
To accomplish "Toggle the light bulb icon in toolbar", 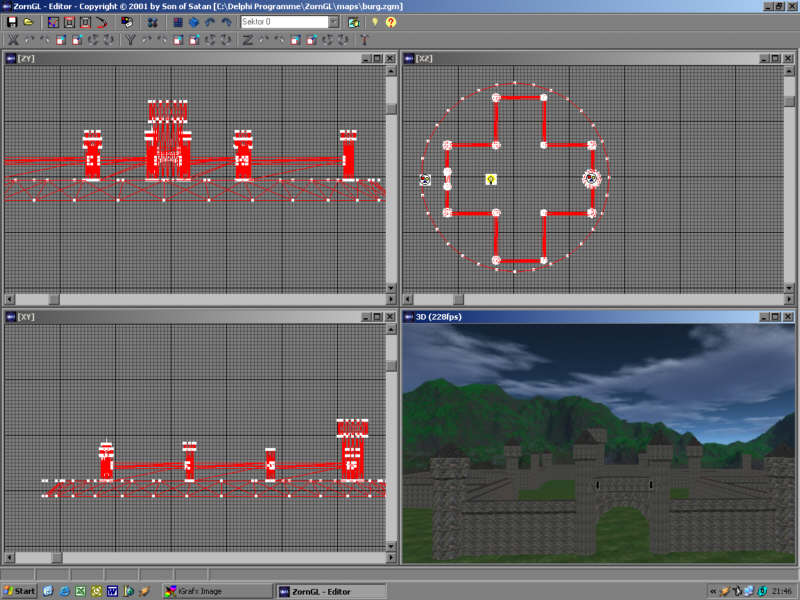I will [375, 21].
